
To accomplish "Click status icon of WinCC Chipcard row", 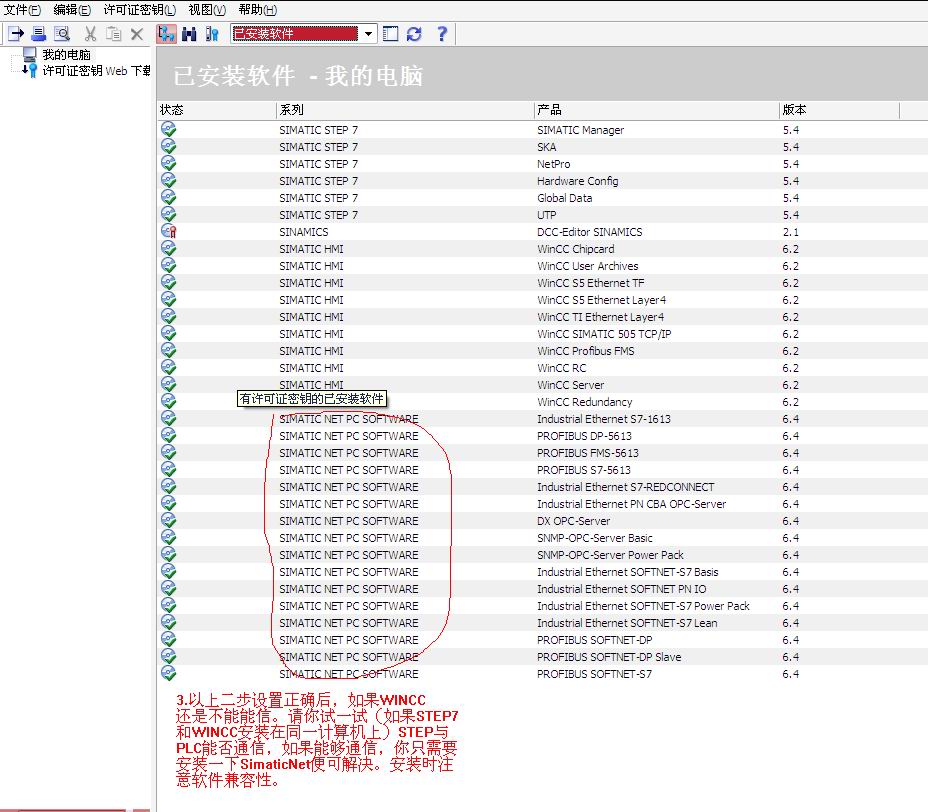I will (169, 249).
